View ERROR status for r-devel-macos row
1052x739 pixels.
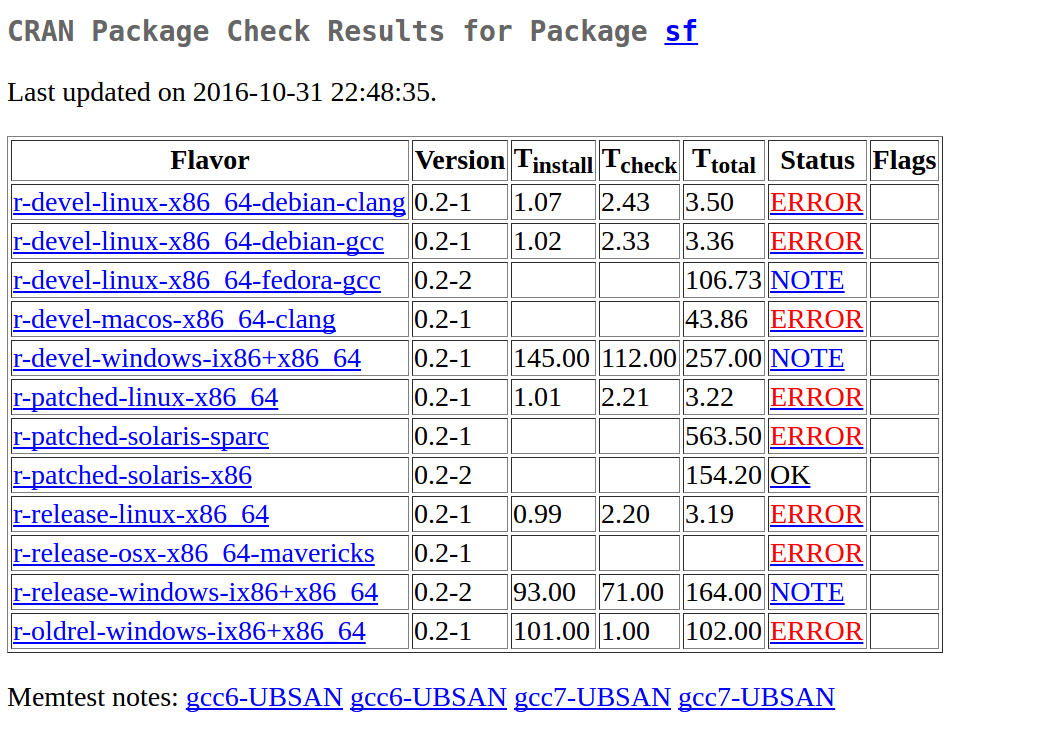816,320
